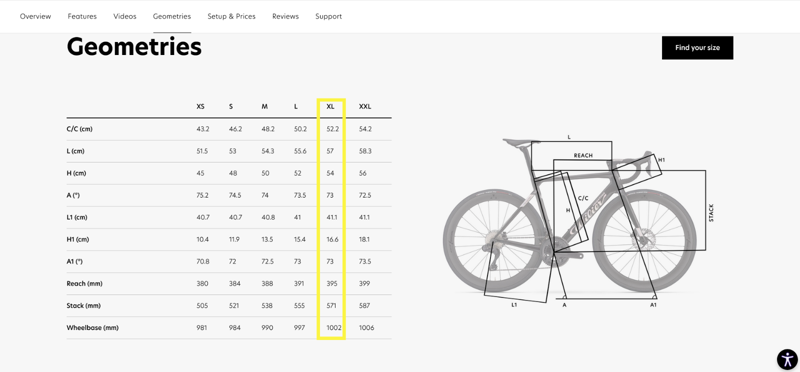Switch to the Videos tab
The height and width of the screenshot is (372, 800).
coord(124,16)
